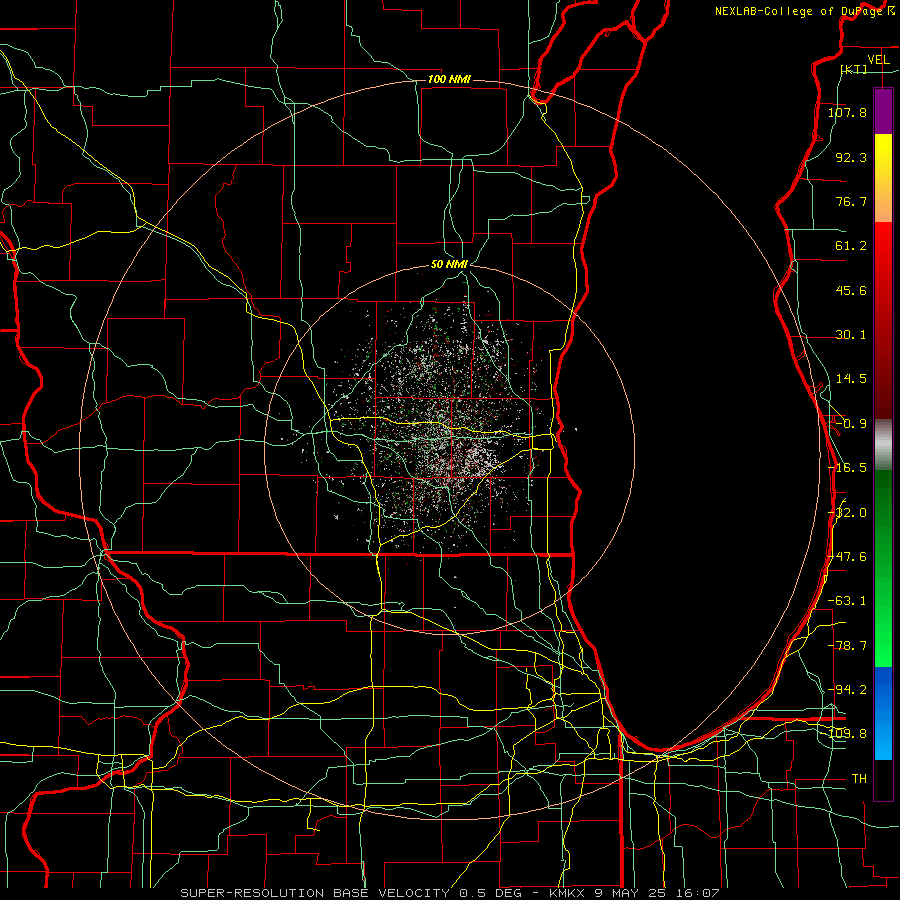The image size is (900, 900).
Task: Click the 76.7 velocity scale value
Action: coord(851,201)
